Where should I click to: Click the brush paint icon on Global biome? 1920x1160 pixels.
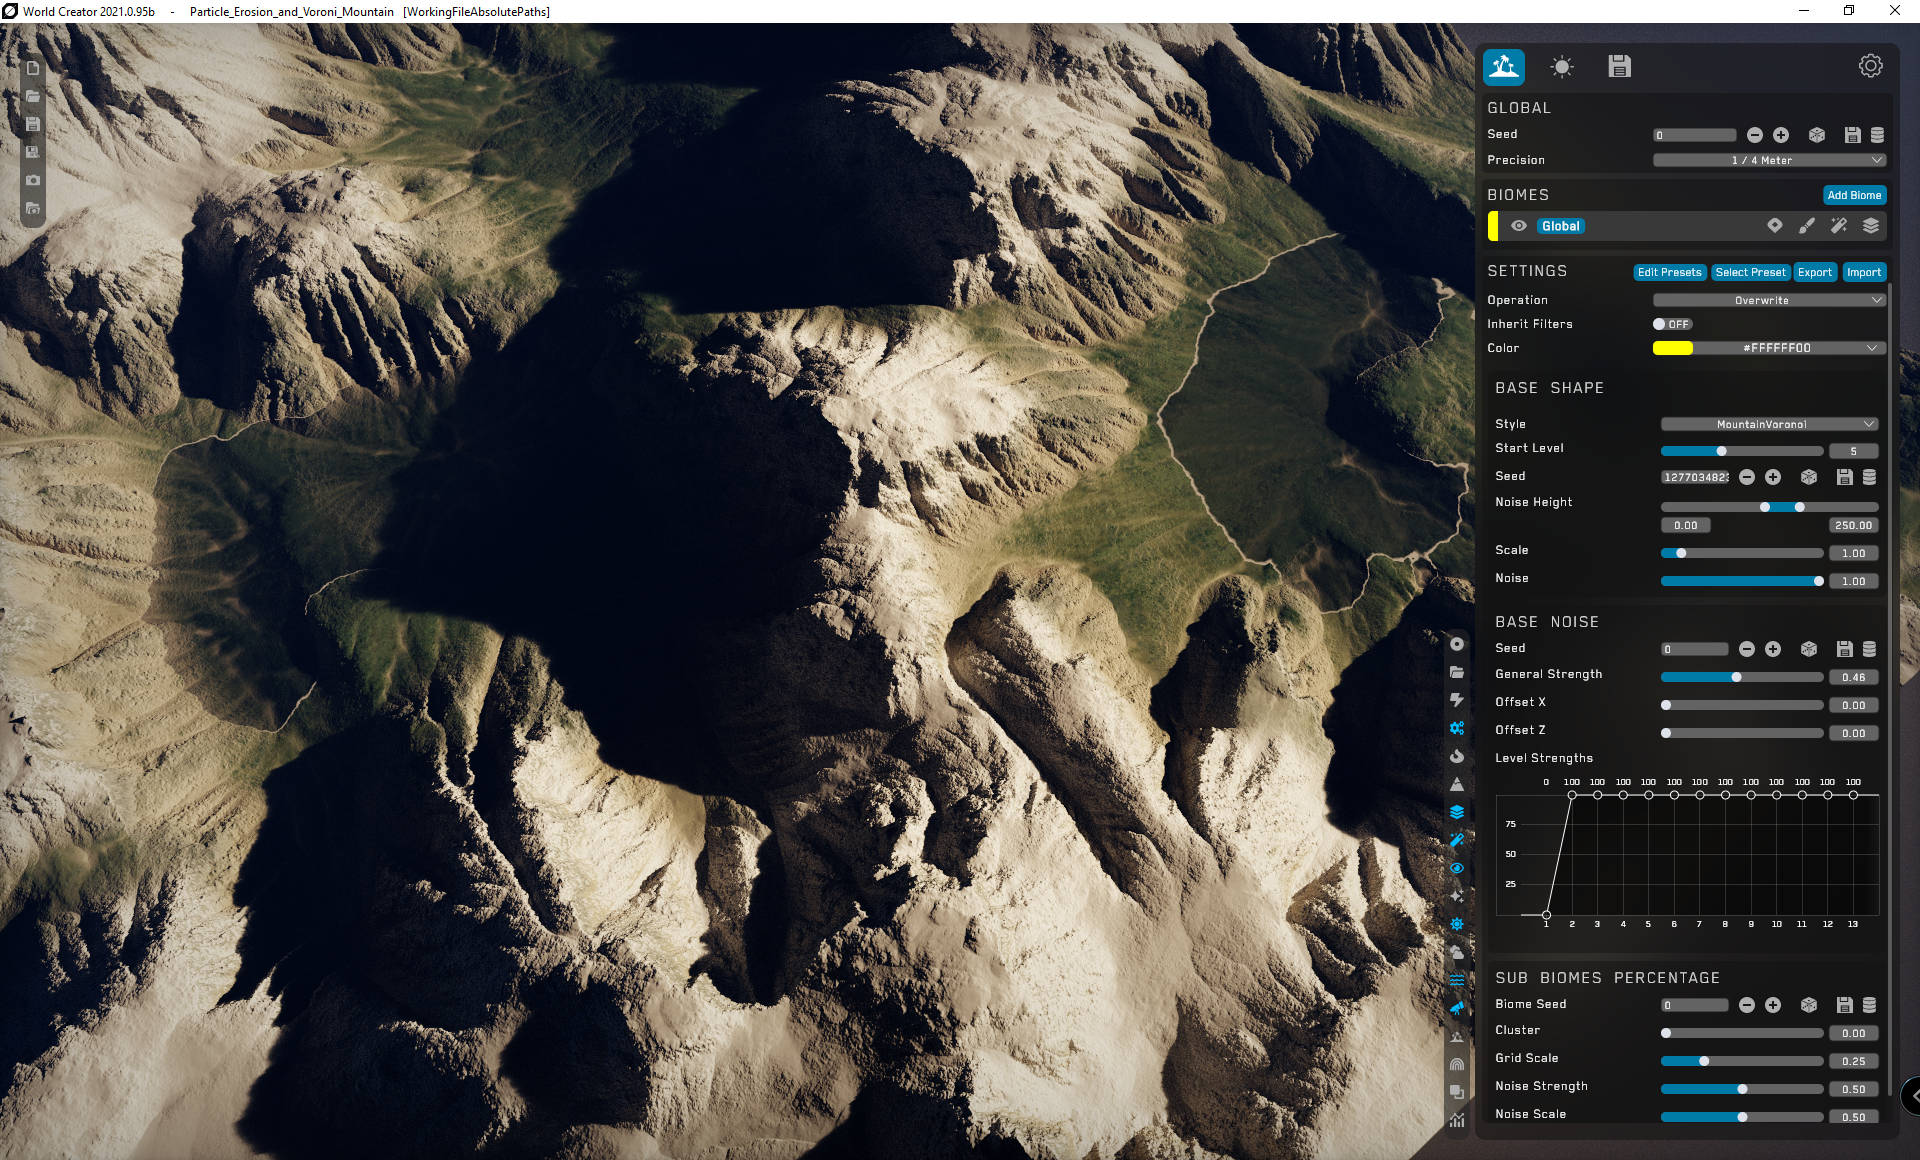(1806, 226)
